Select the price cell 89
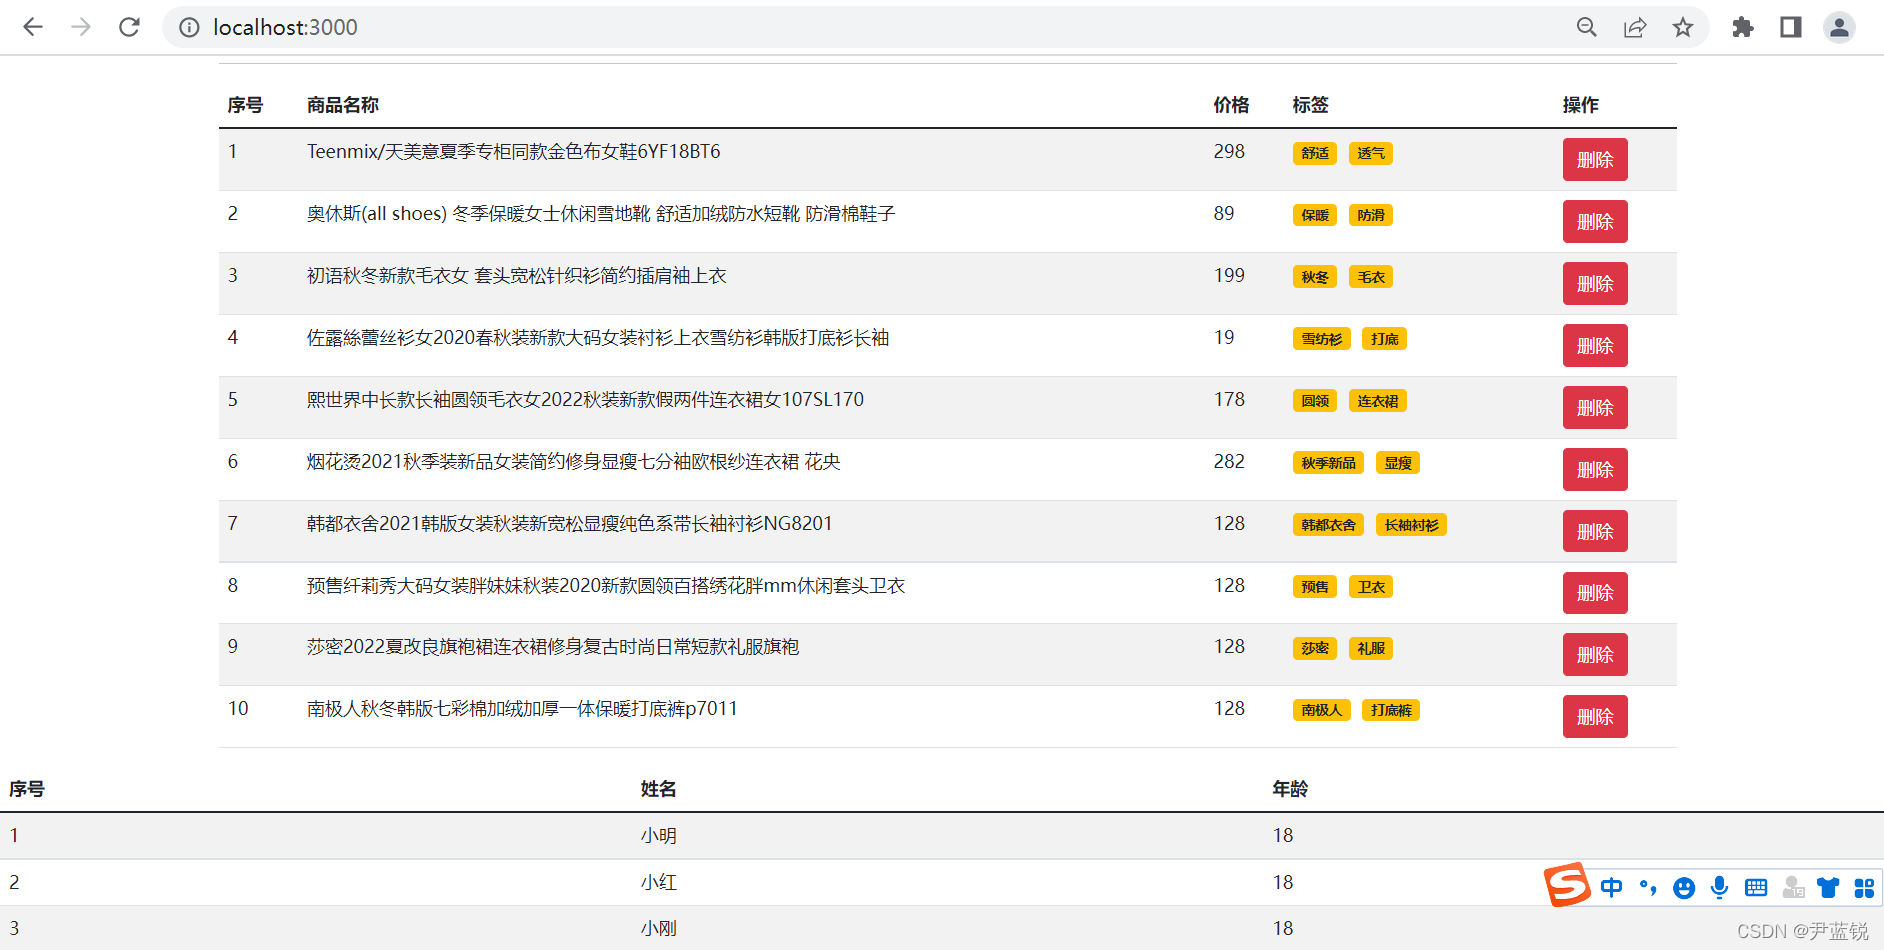The image size is (1884, 950). 1224,213
